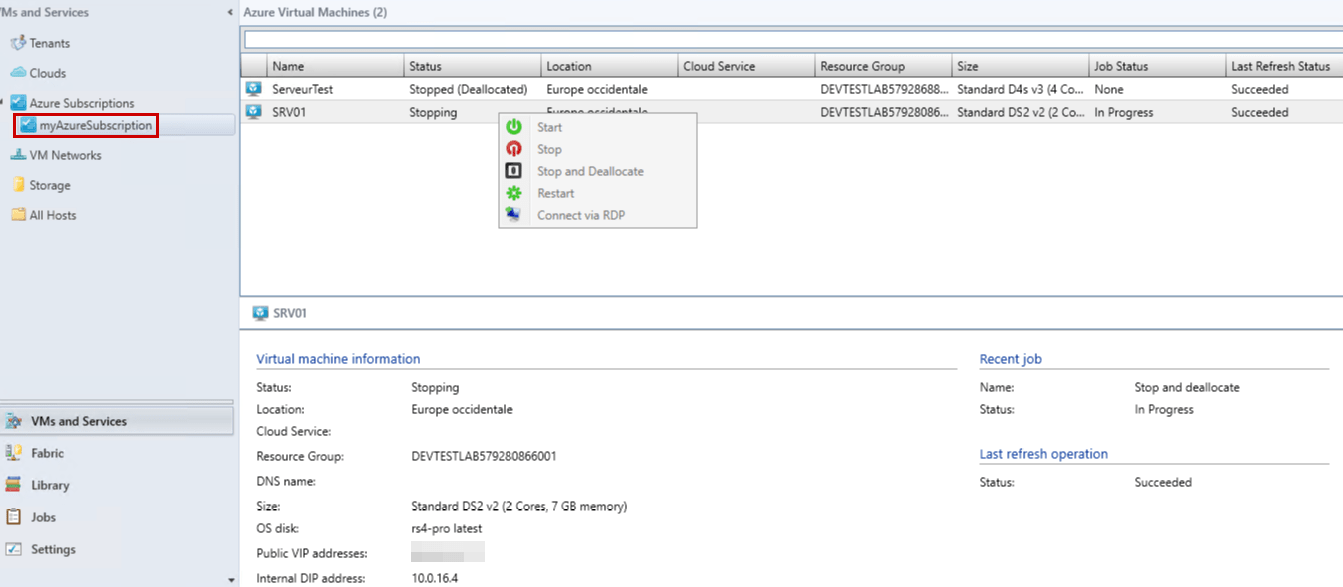Screen dimensions: 1343x587
Task: Click the ServeurTest VM row icon
Action: point(254,89)
